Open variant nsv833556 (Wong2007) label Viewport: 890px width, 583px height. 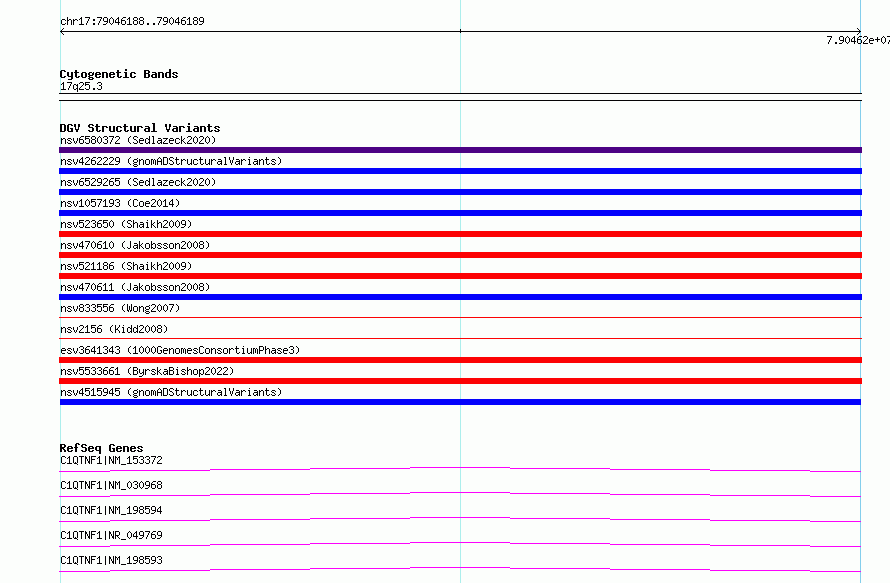click(120, 308)
